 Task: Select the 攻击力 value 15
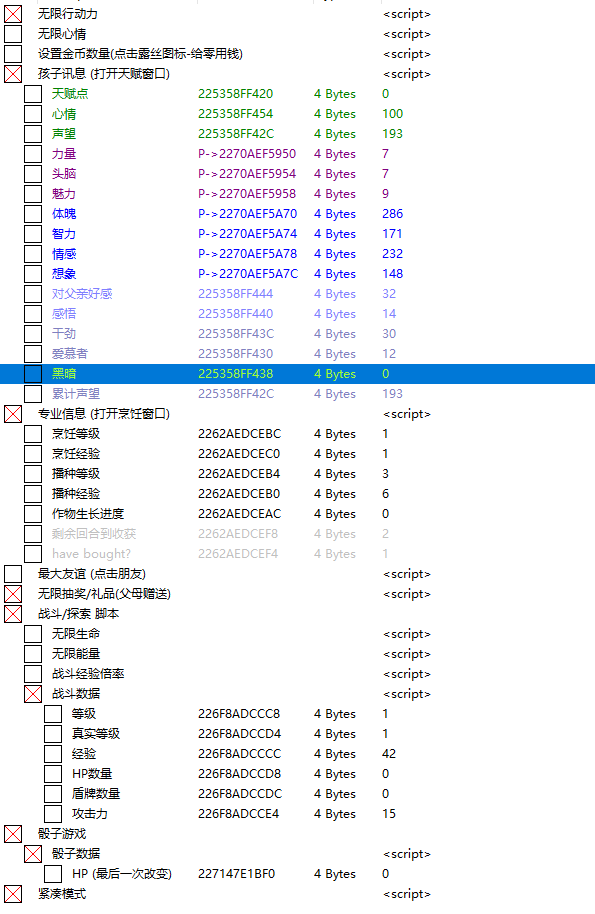389,814
